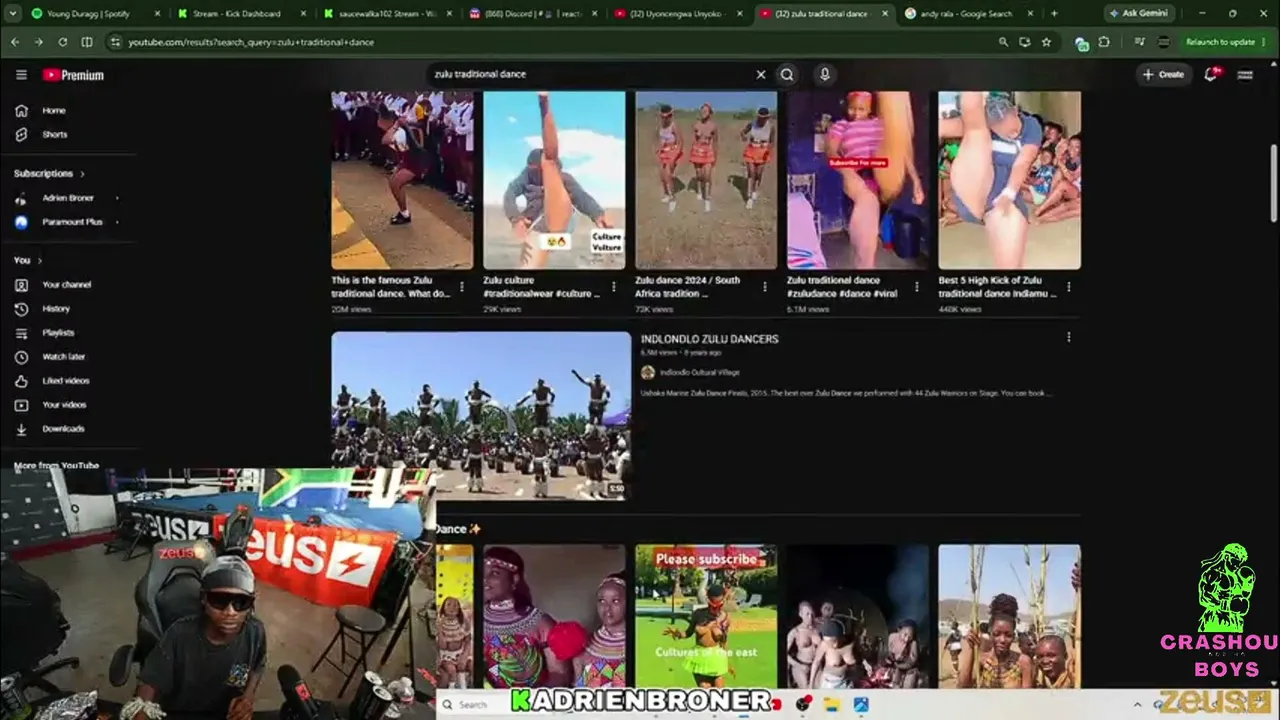
Task: Switch to the Discord tab
Action: (532, 14)
